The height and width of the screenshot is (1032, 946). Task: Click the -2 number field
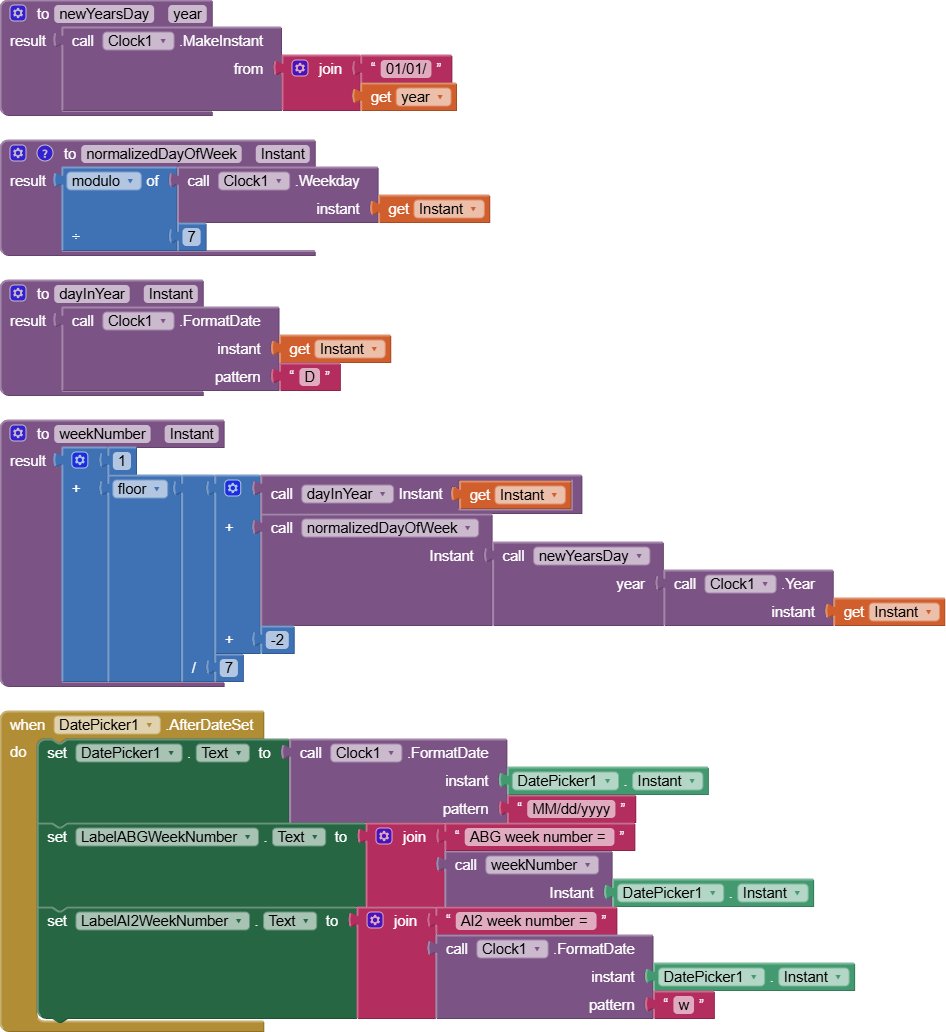point(278,640)
